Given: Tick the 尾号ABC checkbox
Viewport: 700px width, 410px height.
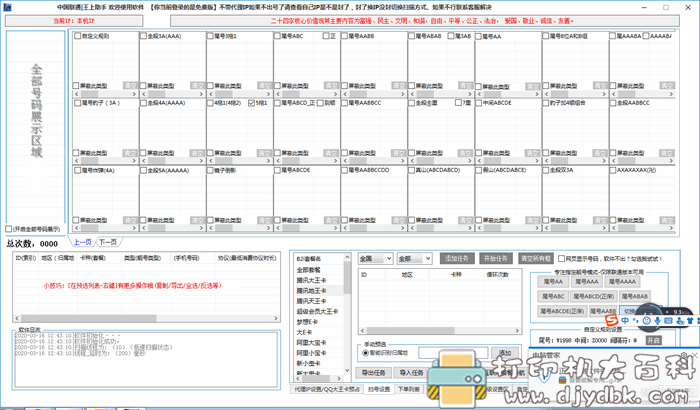Looking at the screenshot, I should 277,36.
